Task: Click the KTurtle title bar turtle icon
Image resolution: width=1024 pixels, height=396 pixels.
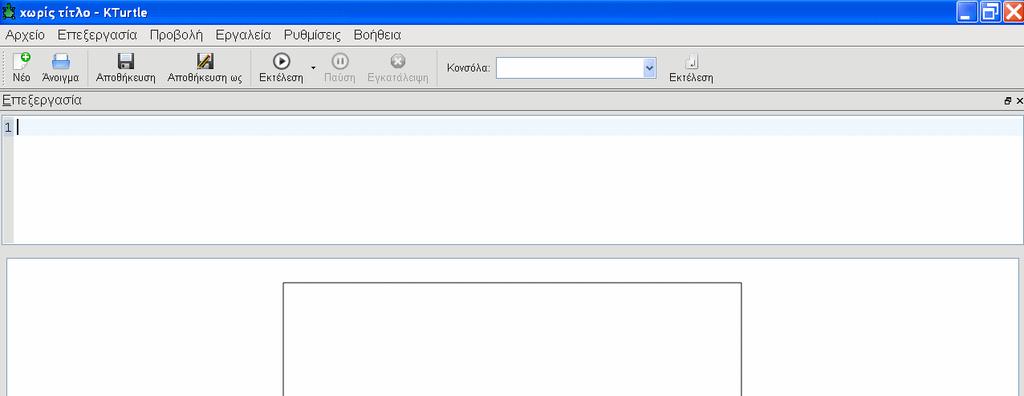Action: point(8,11)
